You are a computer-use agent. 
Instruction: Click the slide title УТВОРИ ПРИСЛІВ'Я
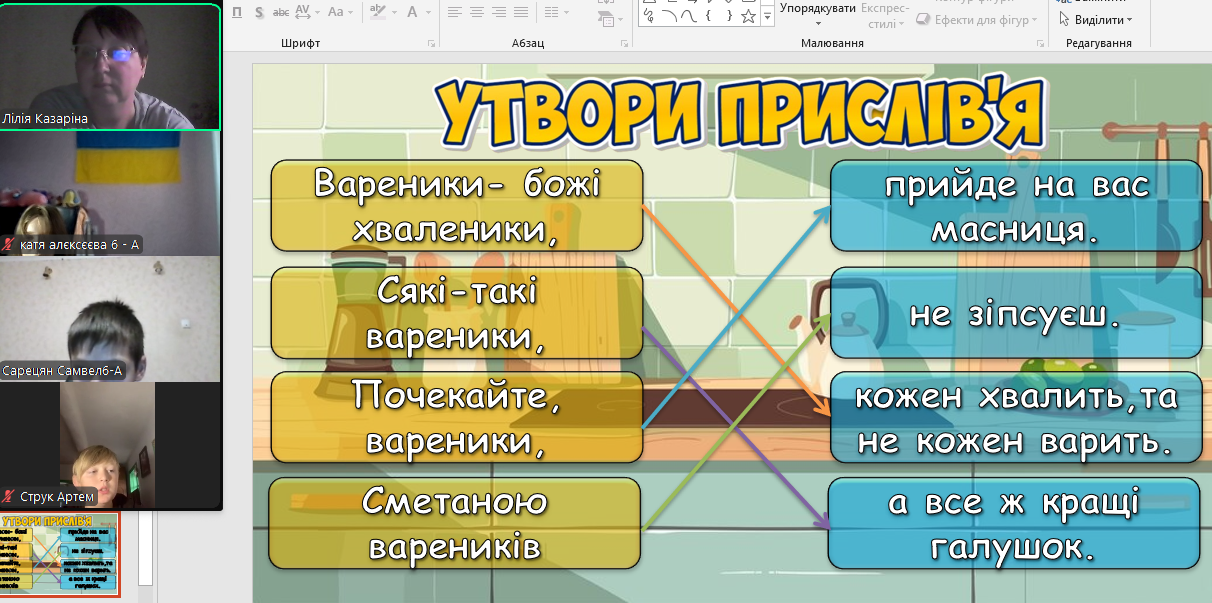tap(740, 113)
